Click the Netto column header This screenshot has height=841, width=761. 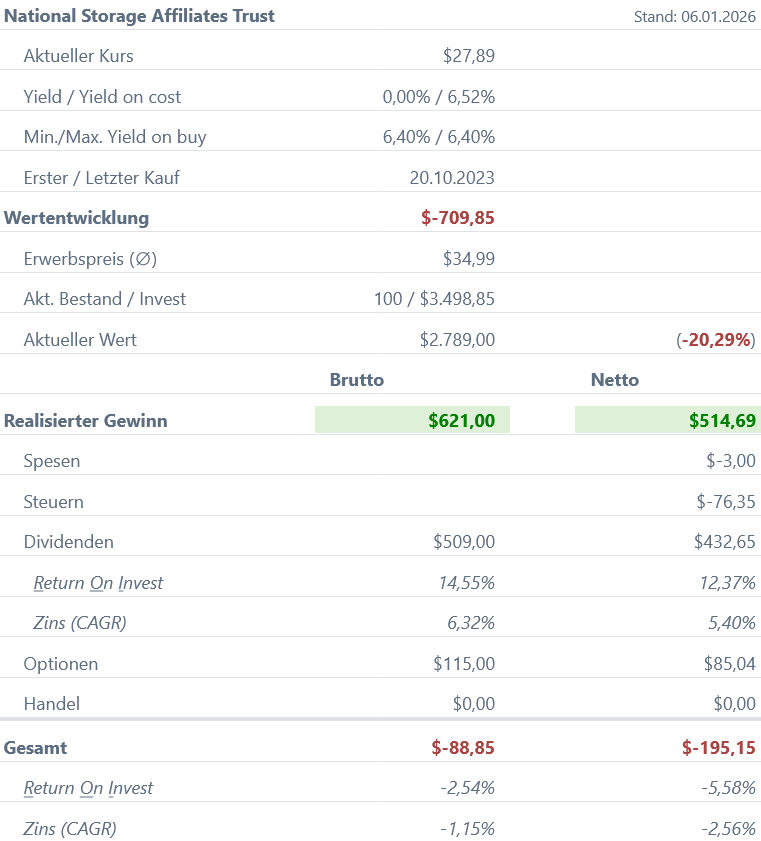(615, 380)
